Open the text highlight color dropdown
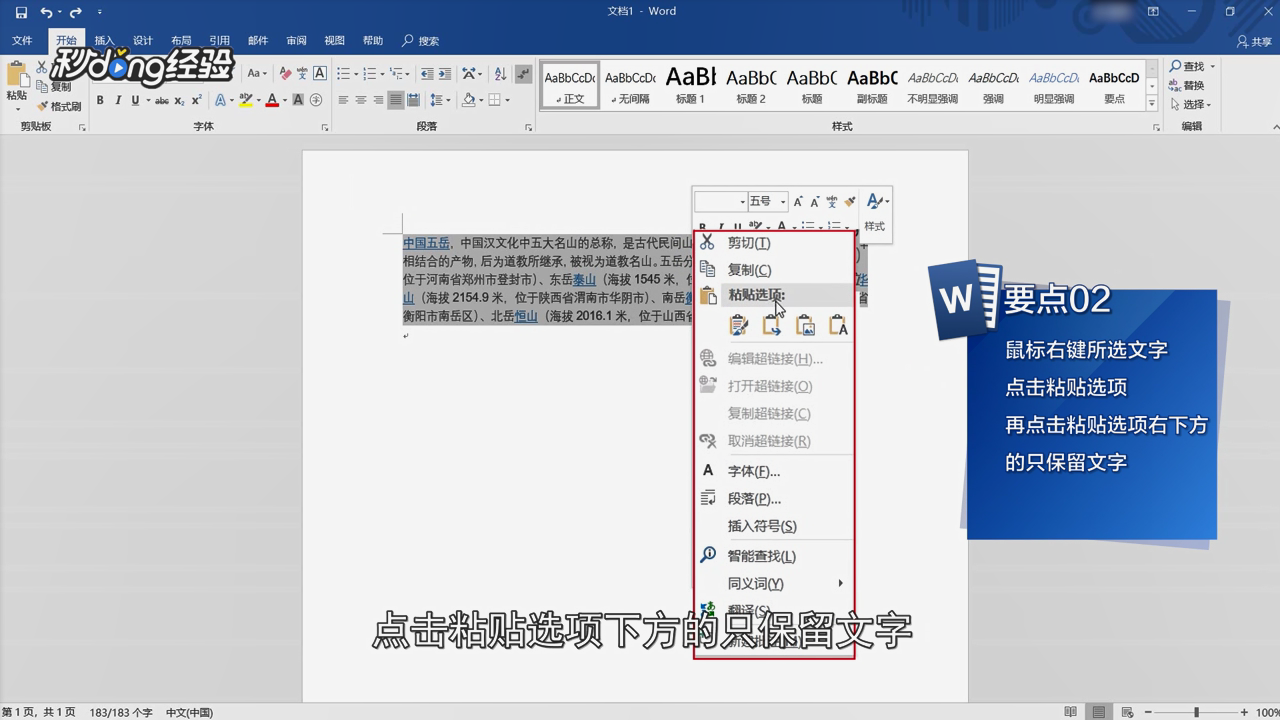This screenshot has width=1280, height=720. coord(258,100)
